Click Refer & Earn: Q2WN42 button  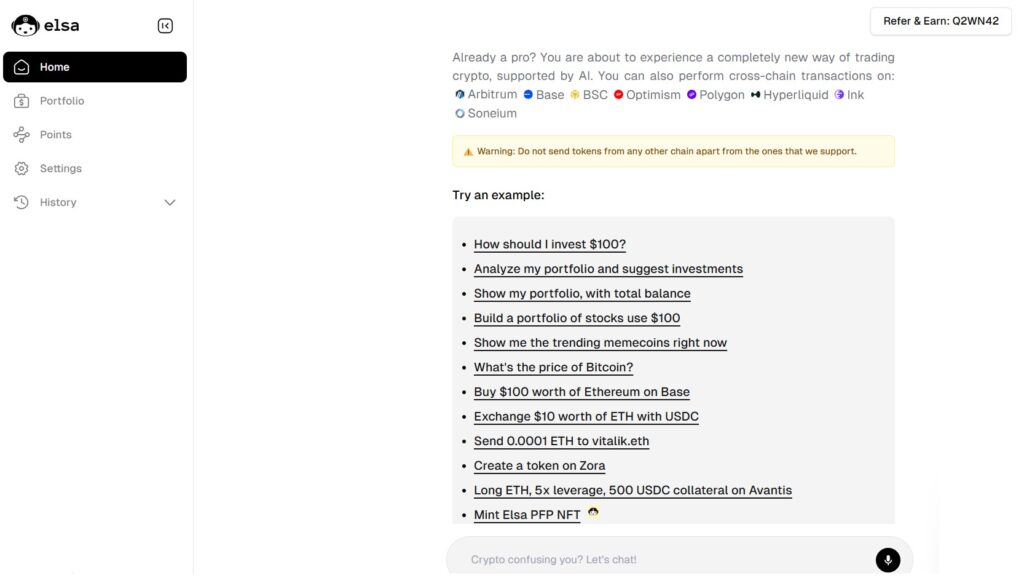tap(941, 21)
